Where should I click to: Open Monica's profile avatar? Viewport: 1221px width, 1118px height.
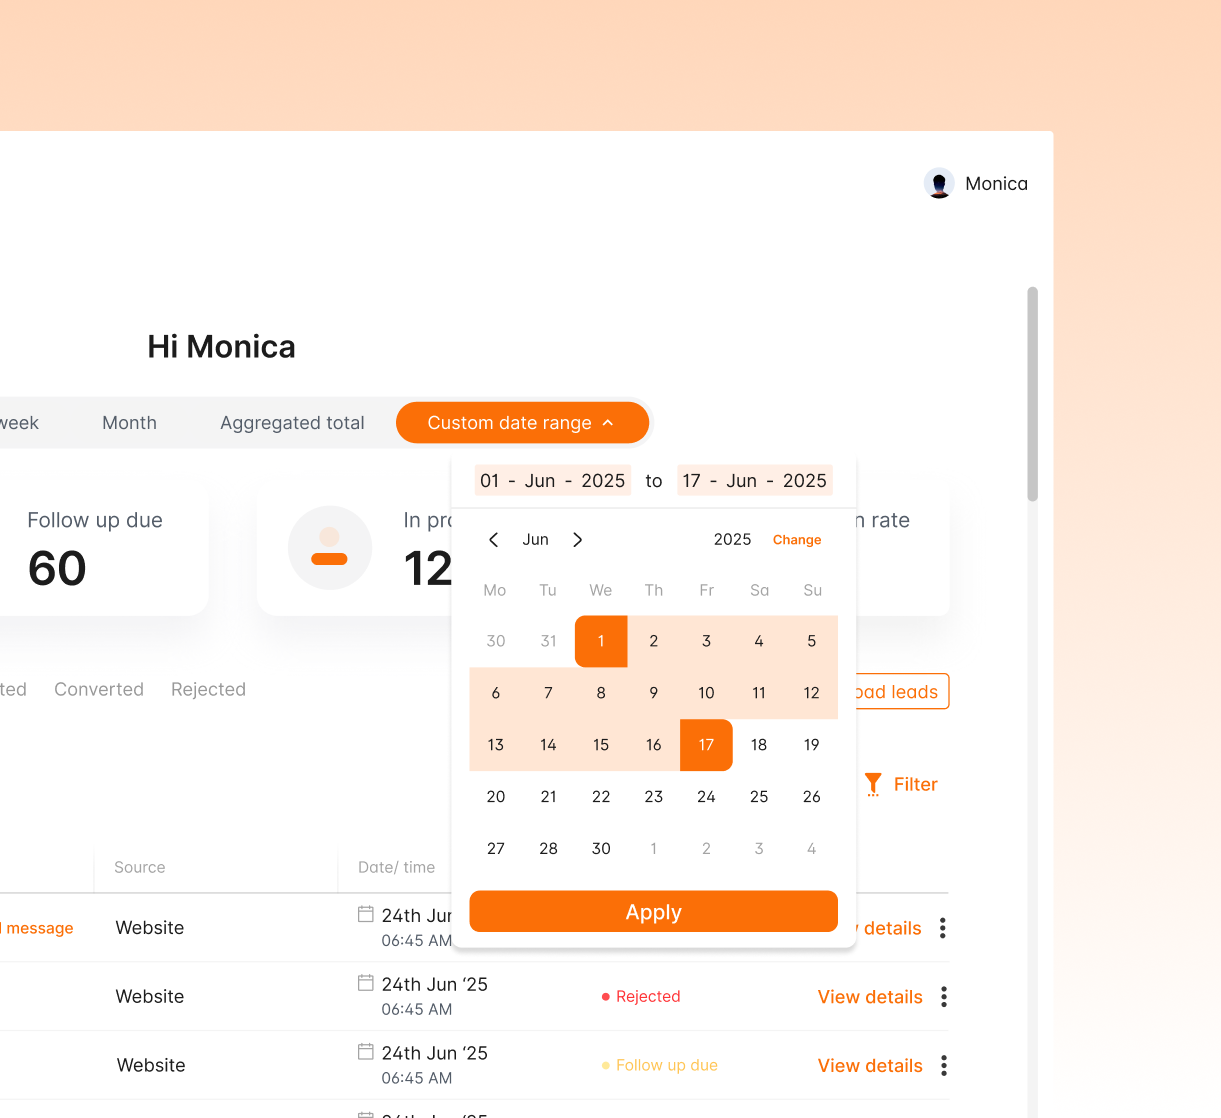pos(939,183)
